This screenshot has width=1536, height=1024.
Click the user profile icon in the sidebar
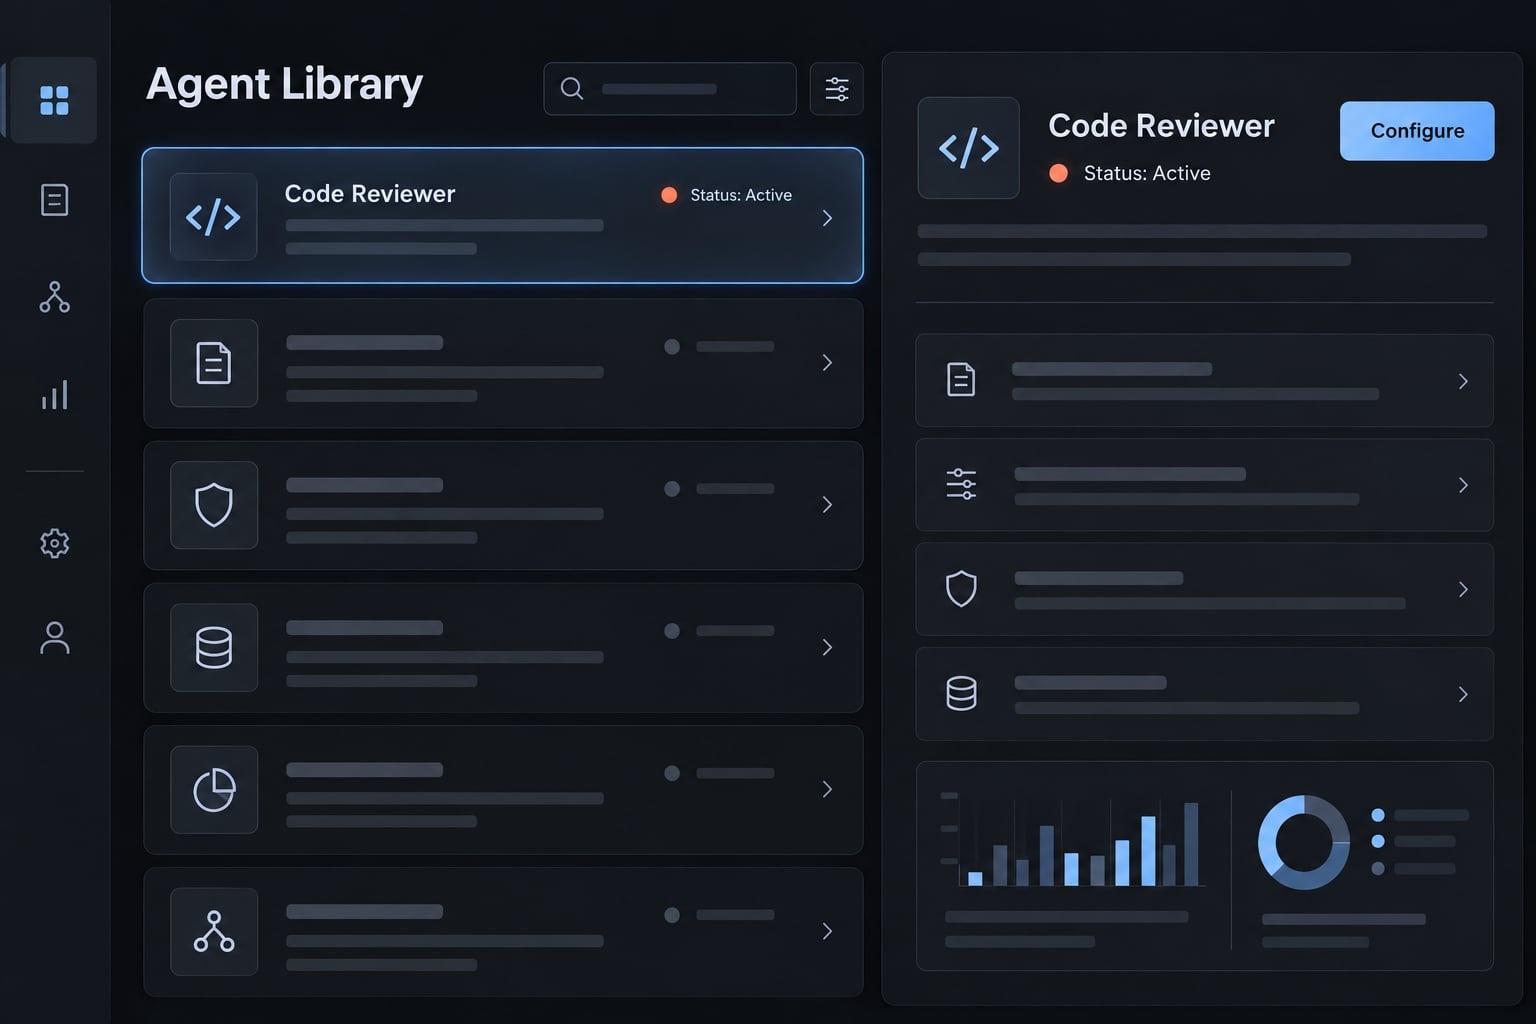(x=54, y=638)
